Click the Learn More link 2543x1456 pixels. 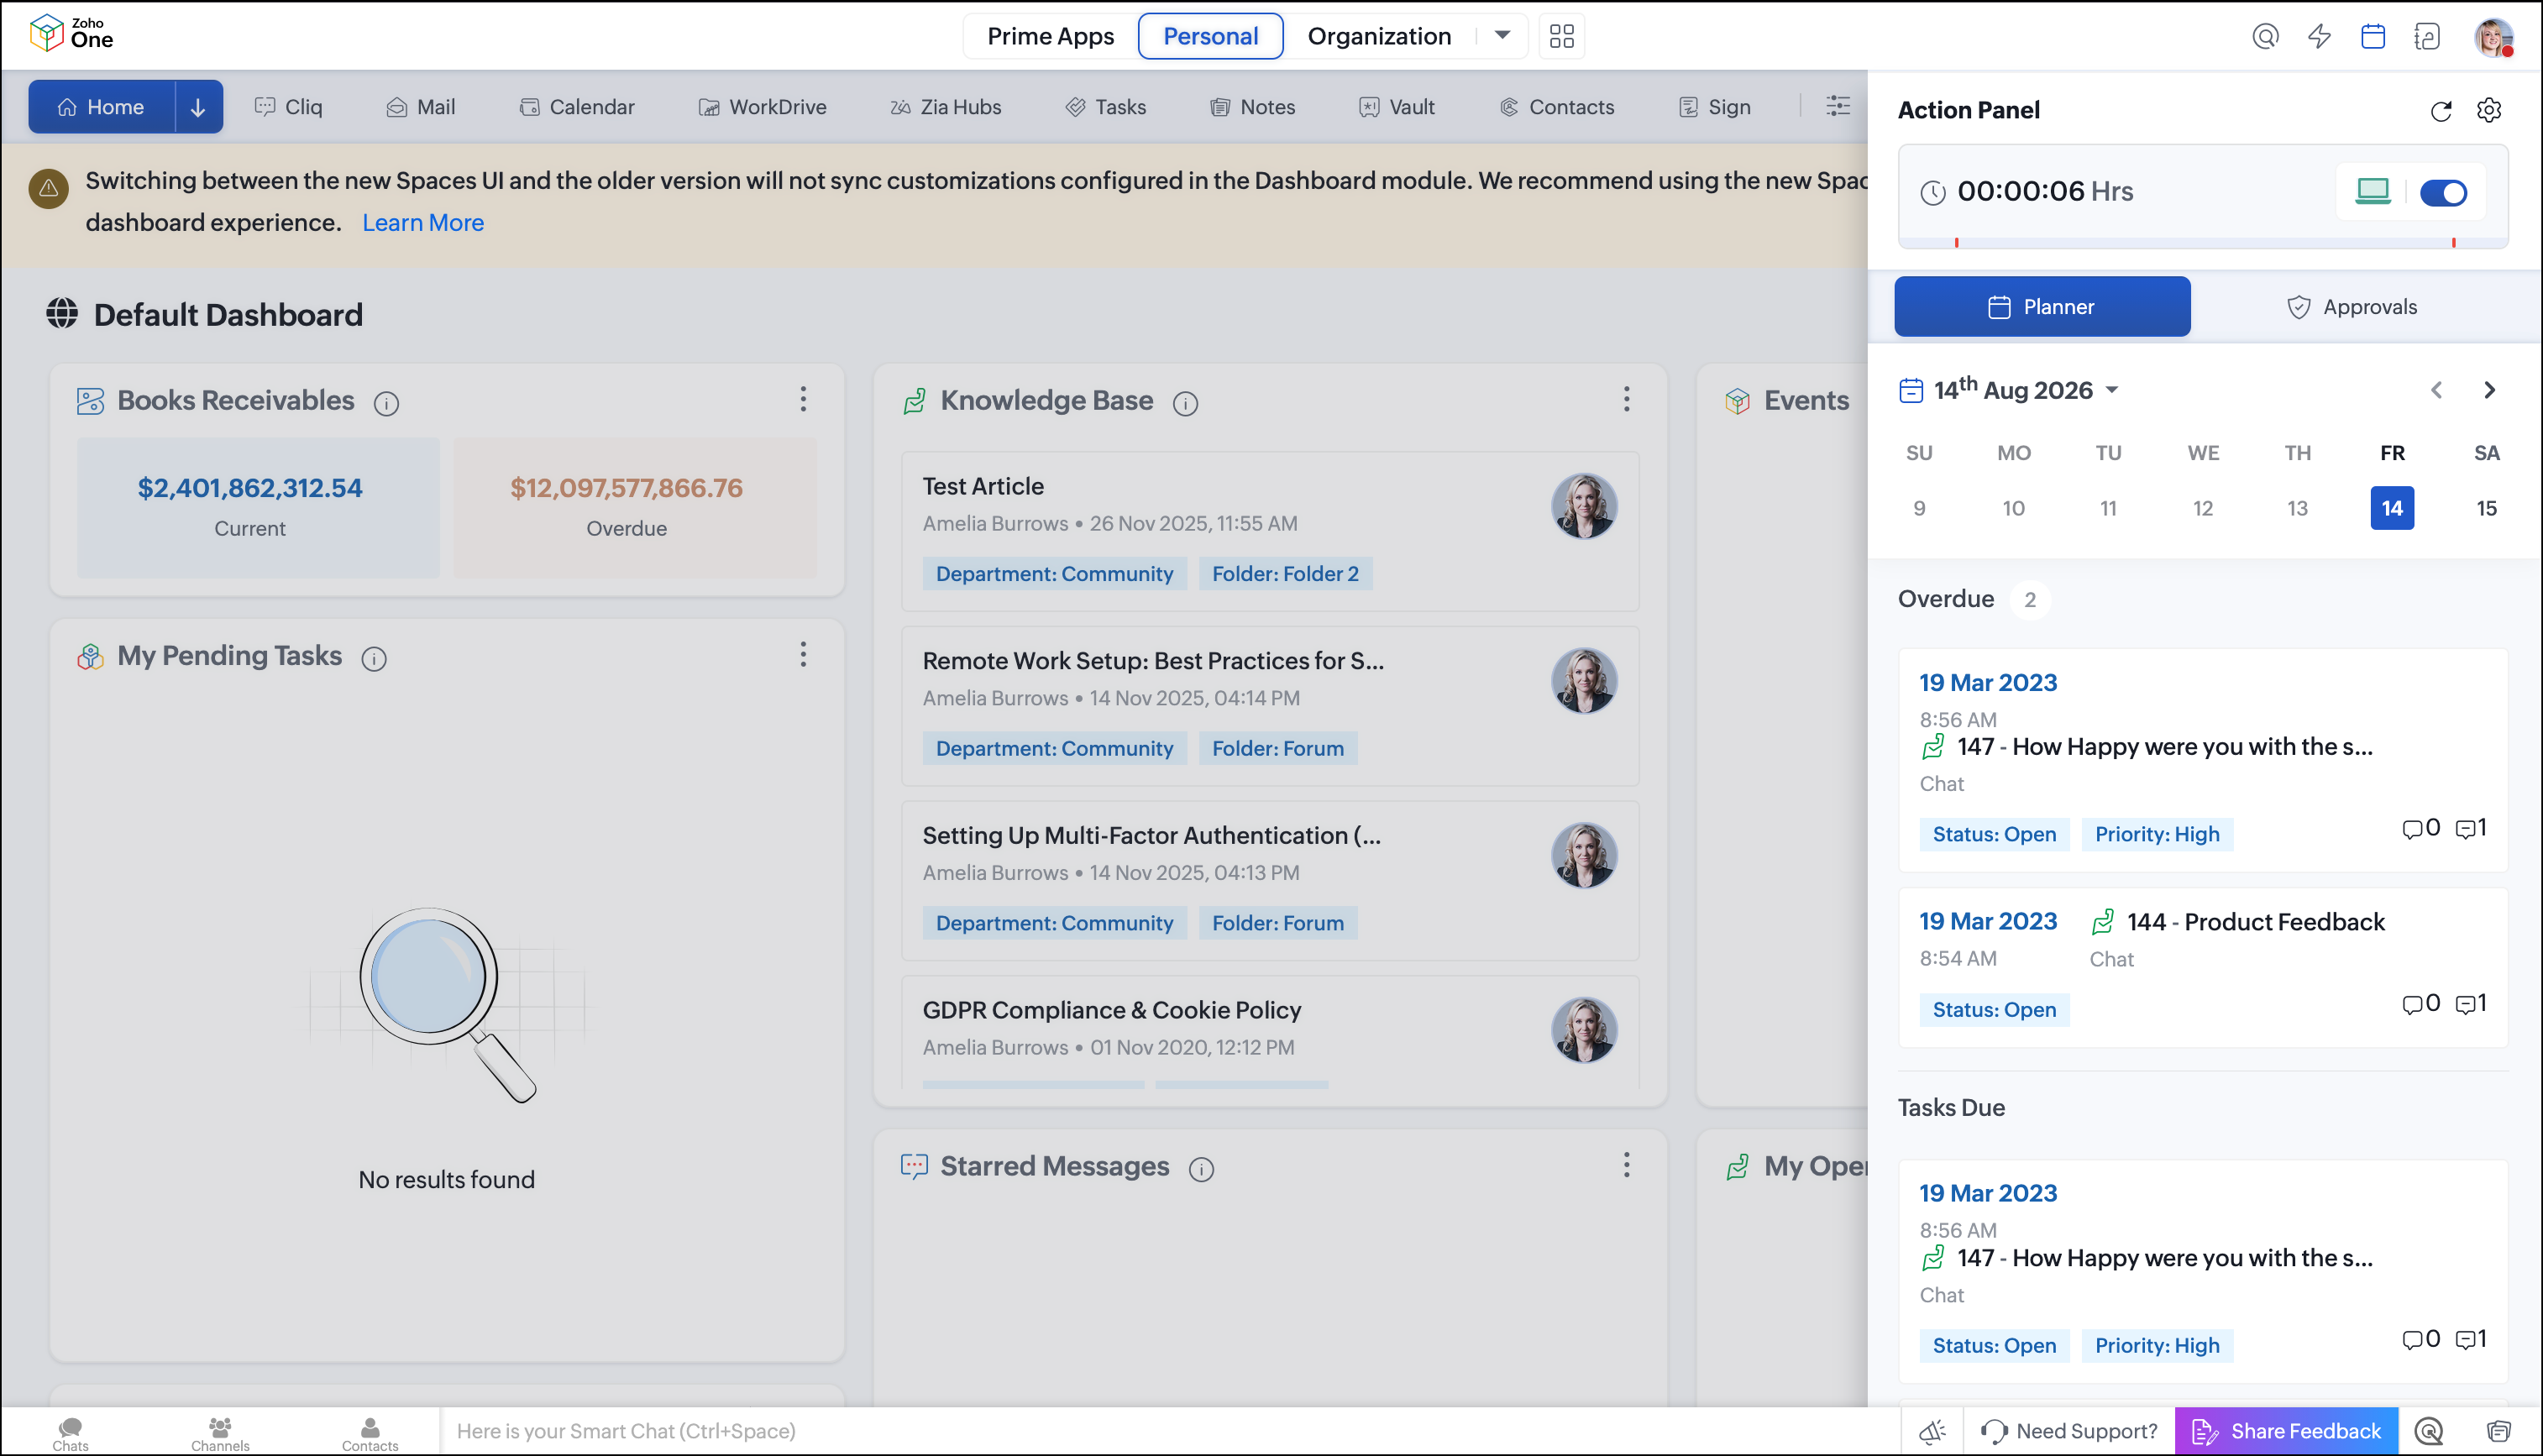423,223
